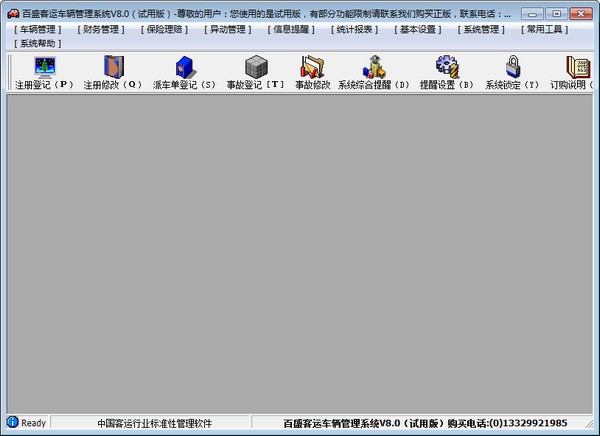Open the 异动管理 menu
Screen dimensions: 600x436
point(228,29)
